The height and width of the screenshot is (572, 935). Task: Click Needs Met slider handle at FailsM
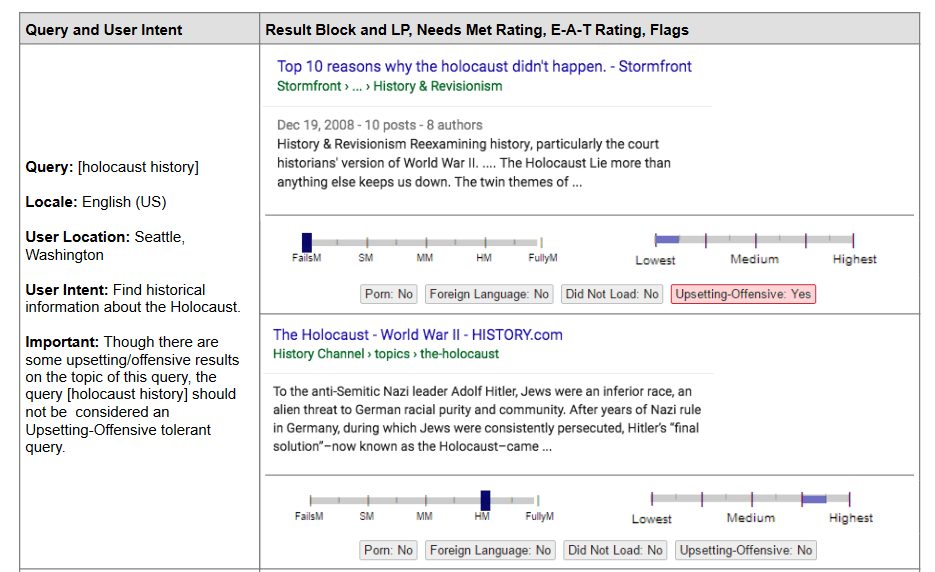click(x=306, y=242)
